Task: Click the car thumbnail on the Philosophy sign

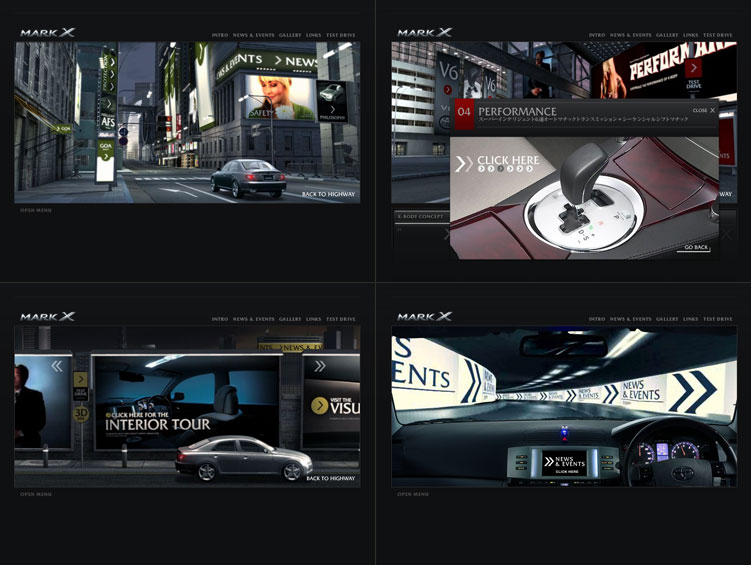Action: 331,92
